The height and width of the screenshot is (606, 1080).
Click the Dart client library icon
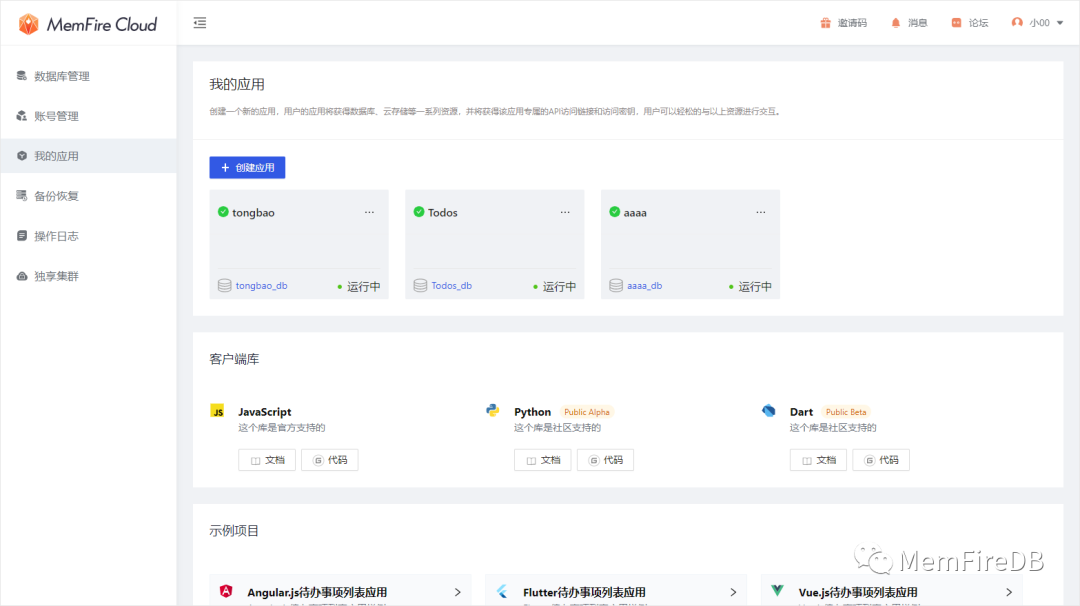tap(768, 410)
